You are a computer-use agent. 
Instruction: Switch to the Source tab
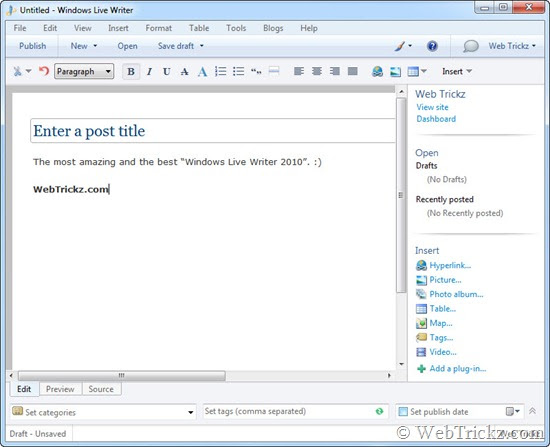point(101,389)
